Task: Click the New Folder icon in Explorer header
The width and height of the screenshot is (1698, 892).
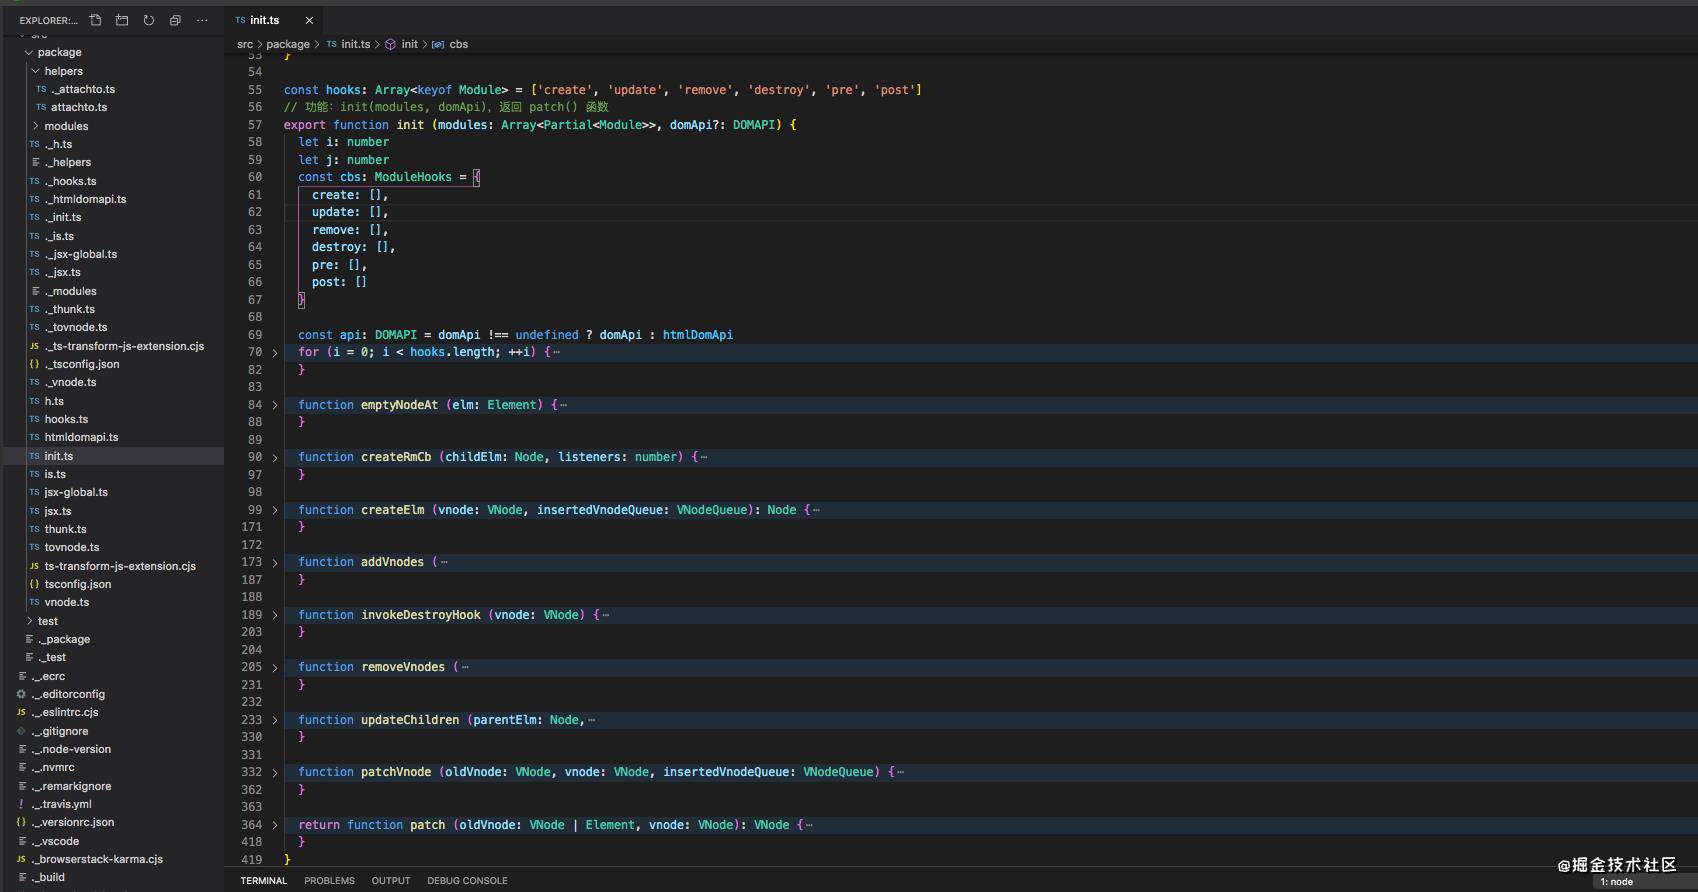Action: tap(122, 20)
